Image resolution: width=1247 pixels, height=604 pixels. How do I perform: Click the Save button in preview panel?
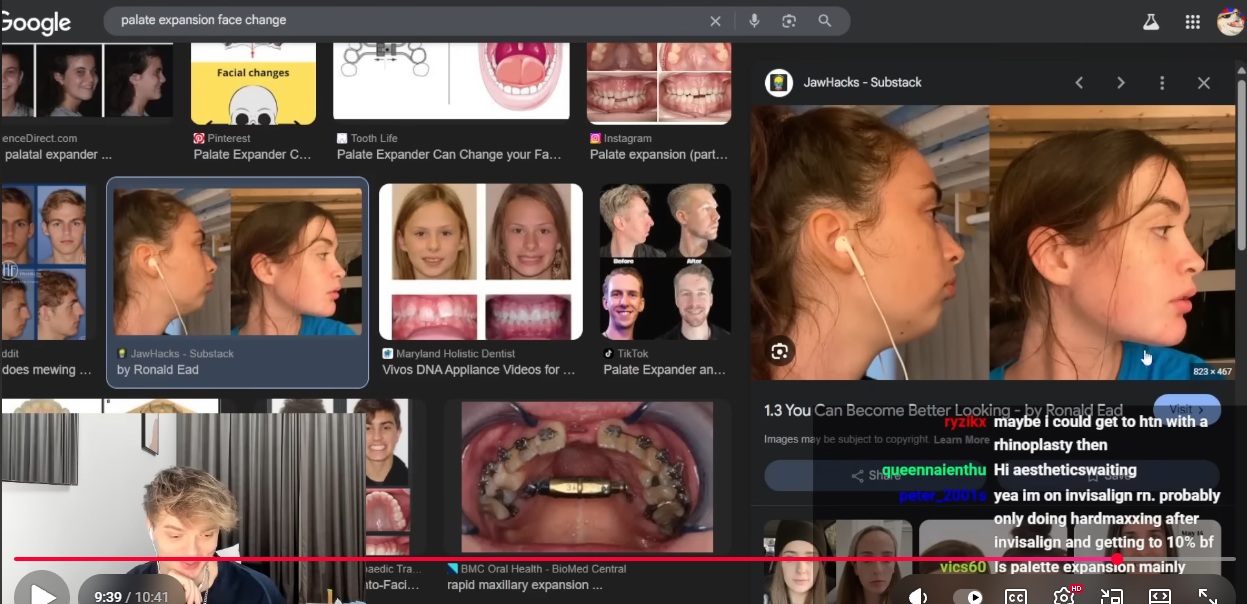coord(1108,475)
